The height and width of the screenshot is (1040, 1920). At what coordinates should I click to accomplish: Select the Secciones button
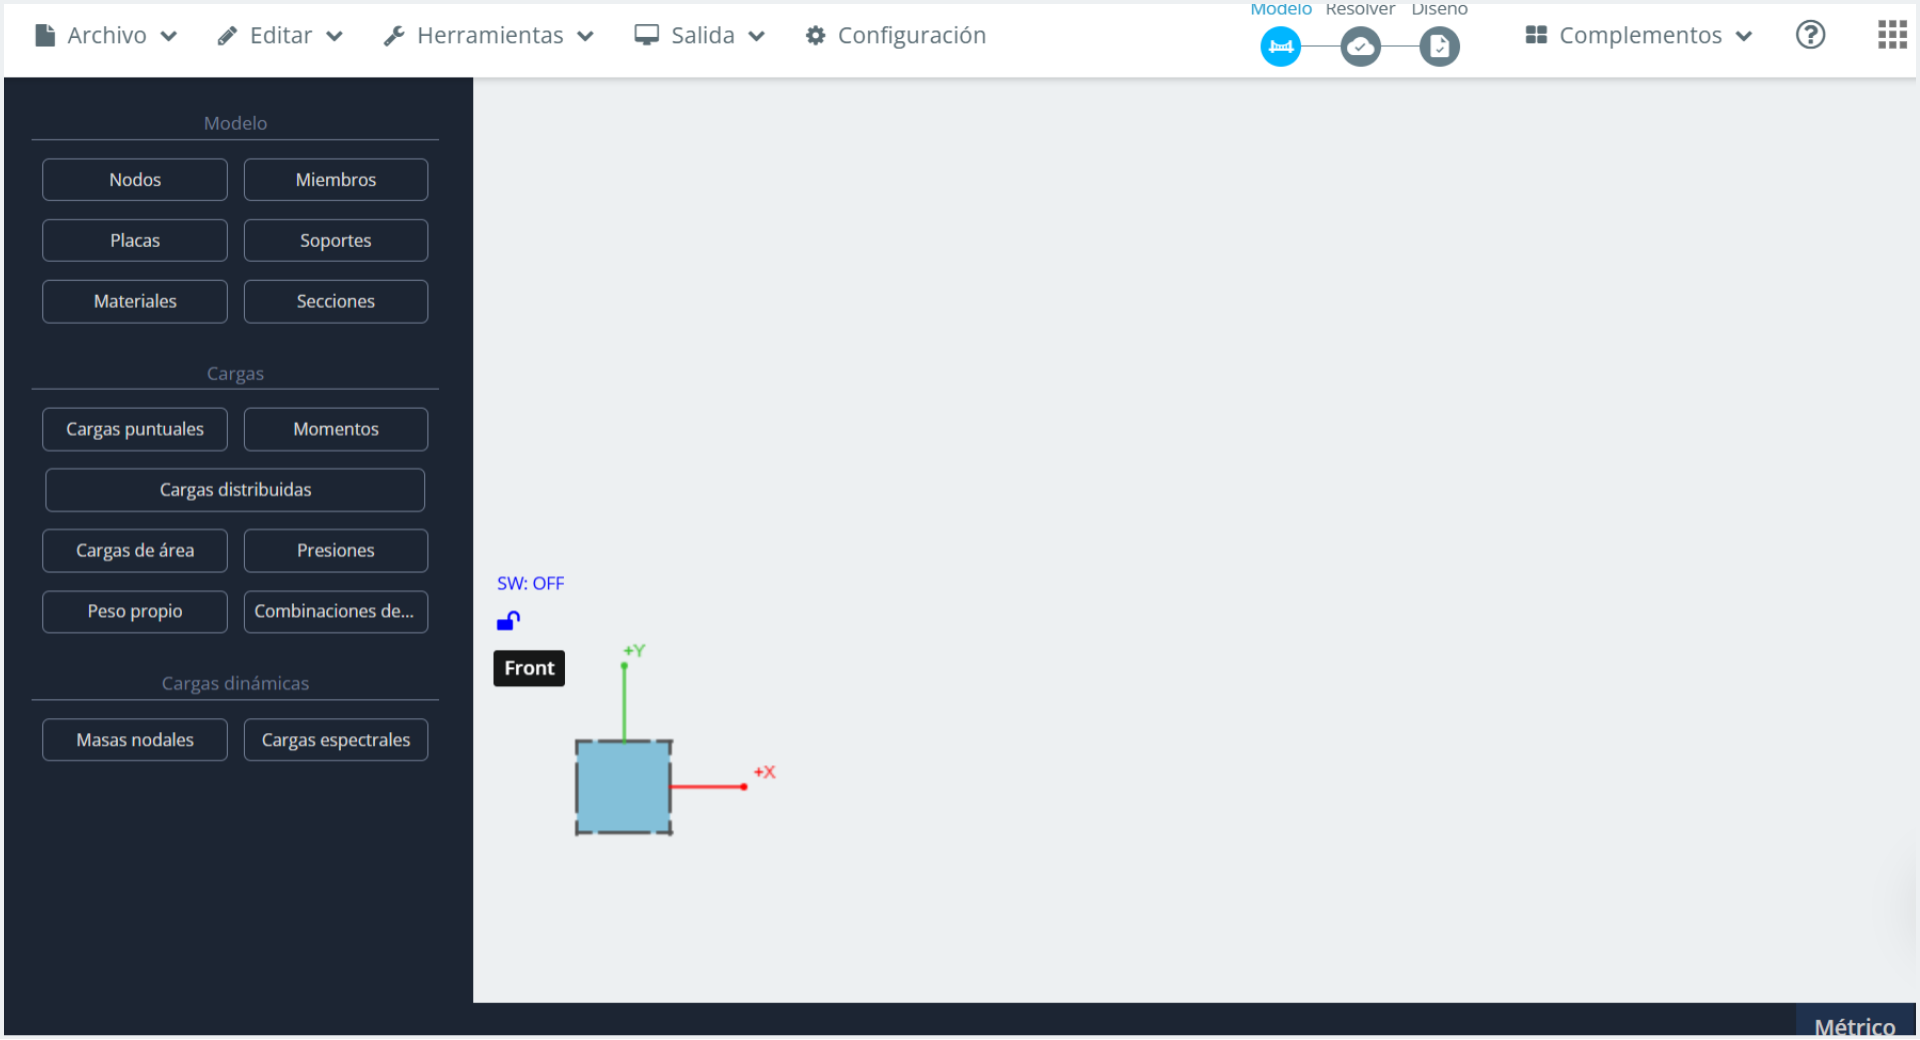[x=336, y=301]
